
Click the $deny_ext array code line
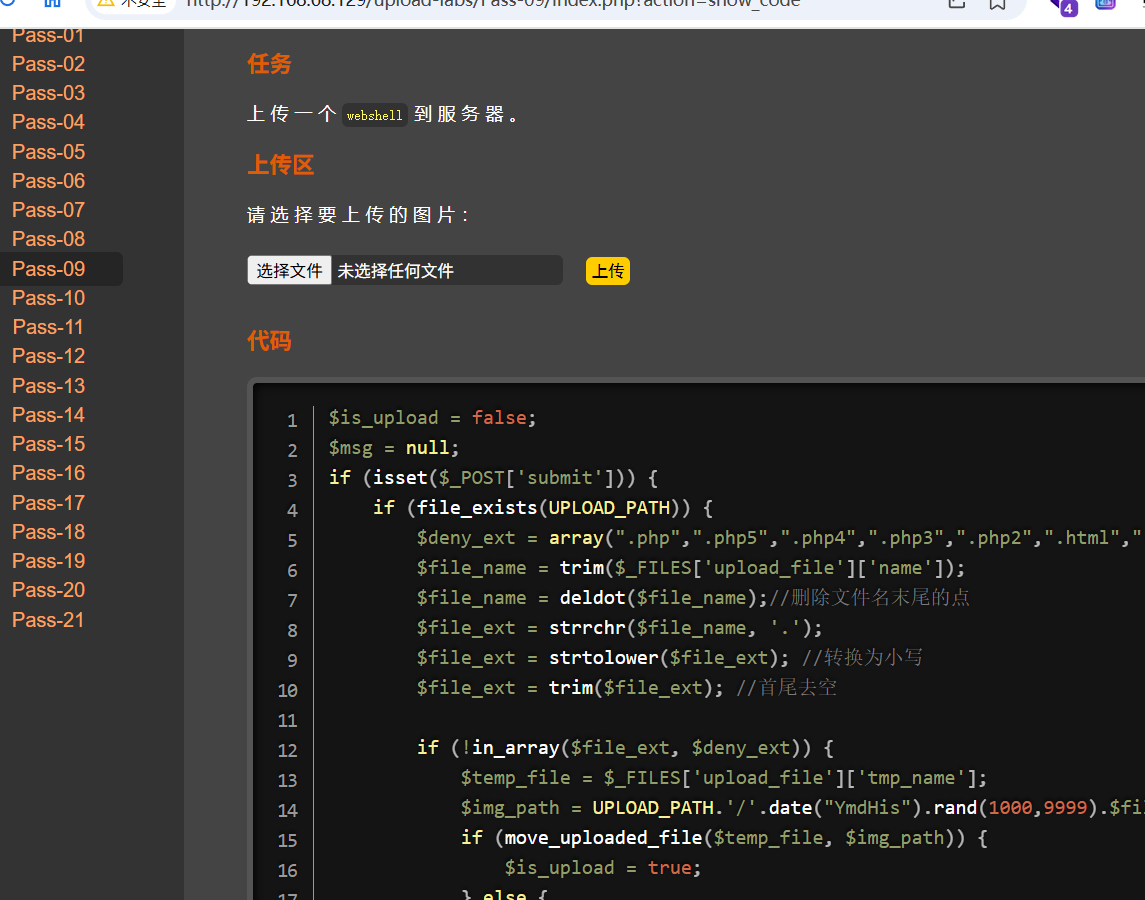click(780, 538)
